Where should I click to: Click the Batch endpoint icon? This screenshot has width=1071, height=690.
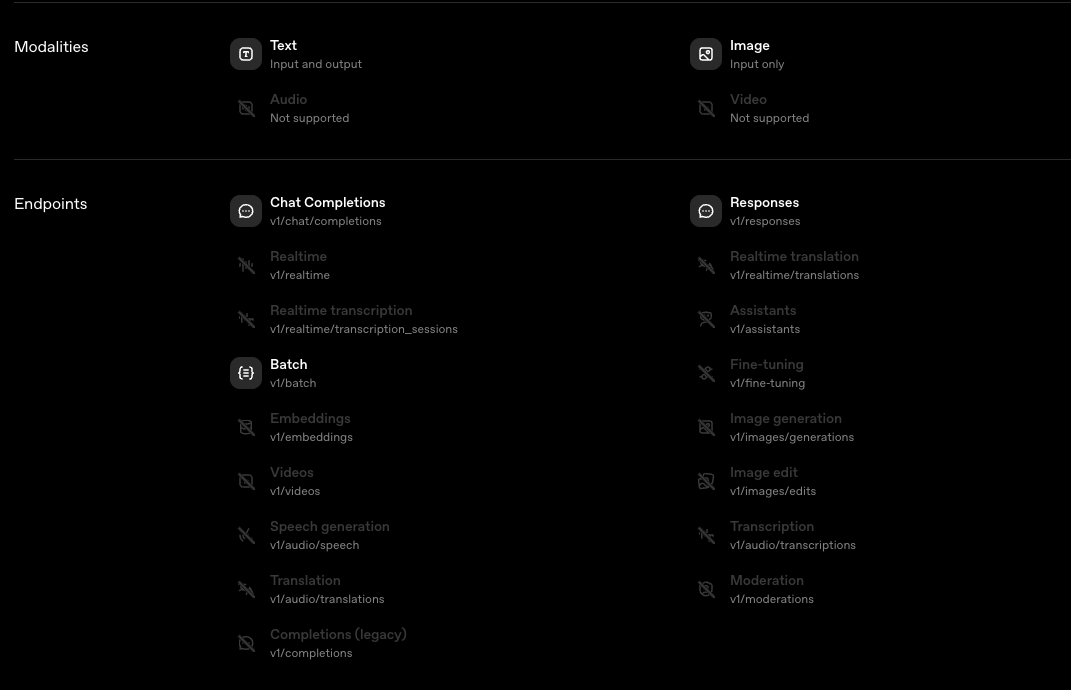(x=246, y=373)
